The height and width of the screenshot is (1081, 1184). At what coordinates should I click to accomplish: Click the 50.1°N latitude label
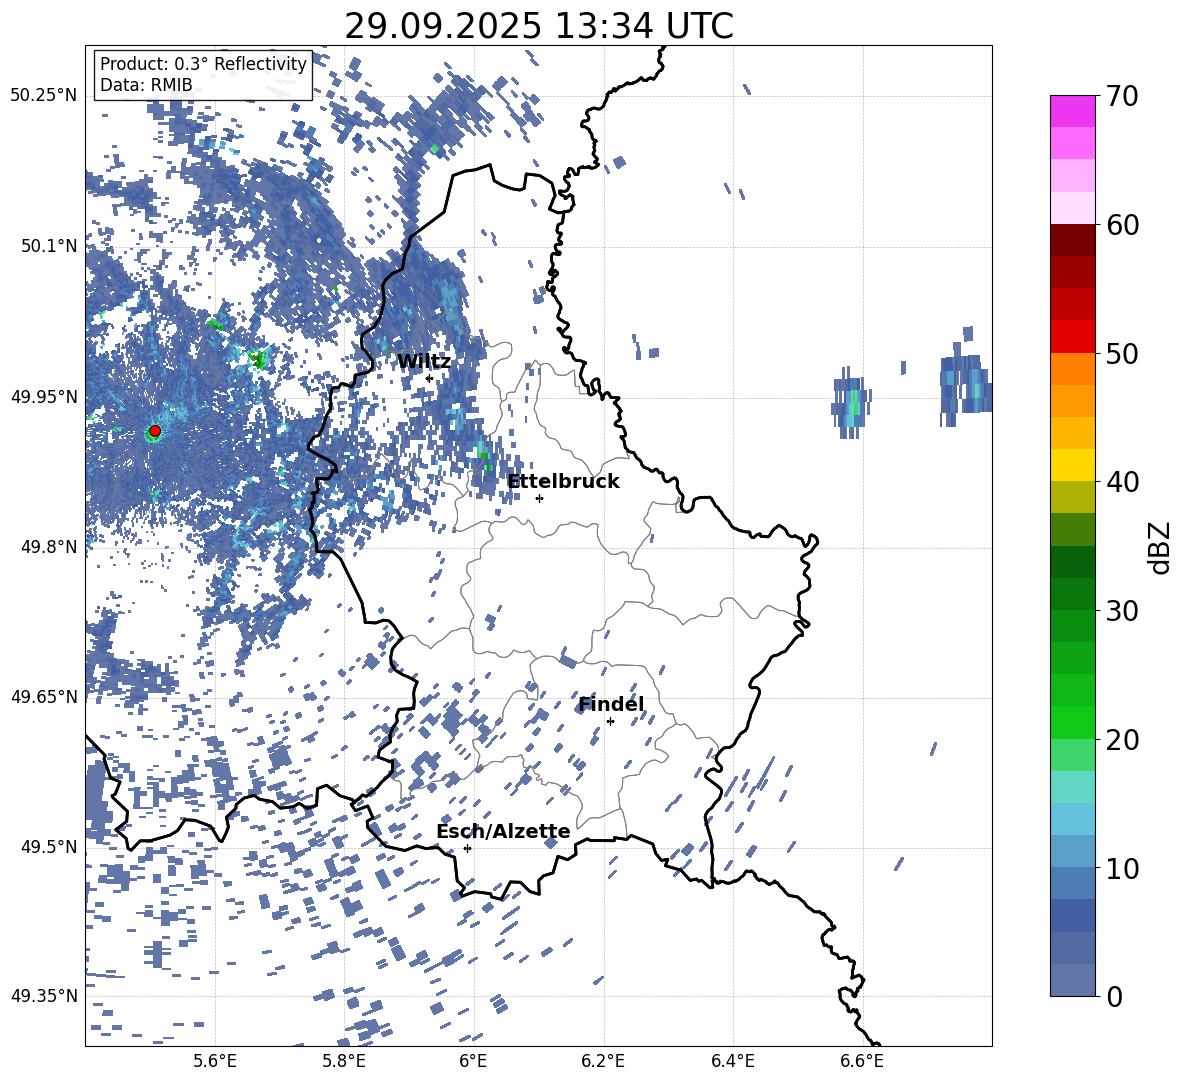point(48,246)
